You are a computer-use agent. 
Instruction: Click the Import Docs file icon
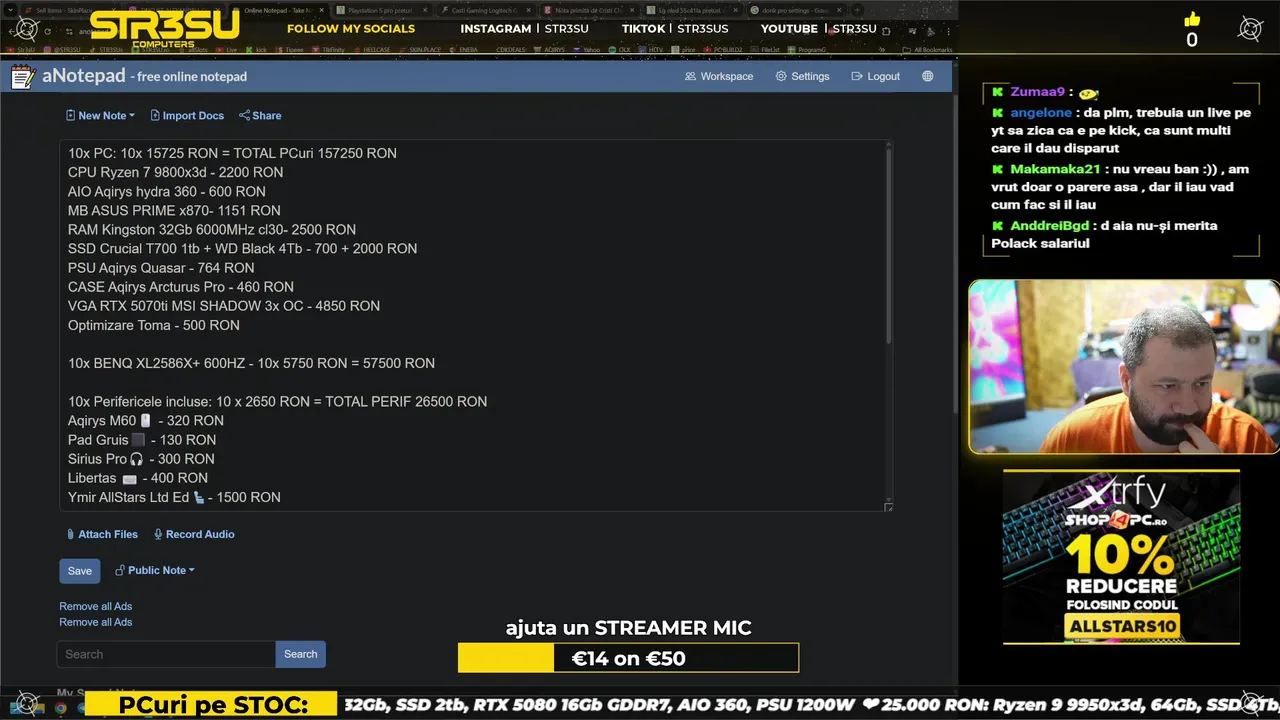point(155,116)
